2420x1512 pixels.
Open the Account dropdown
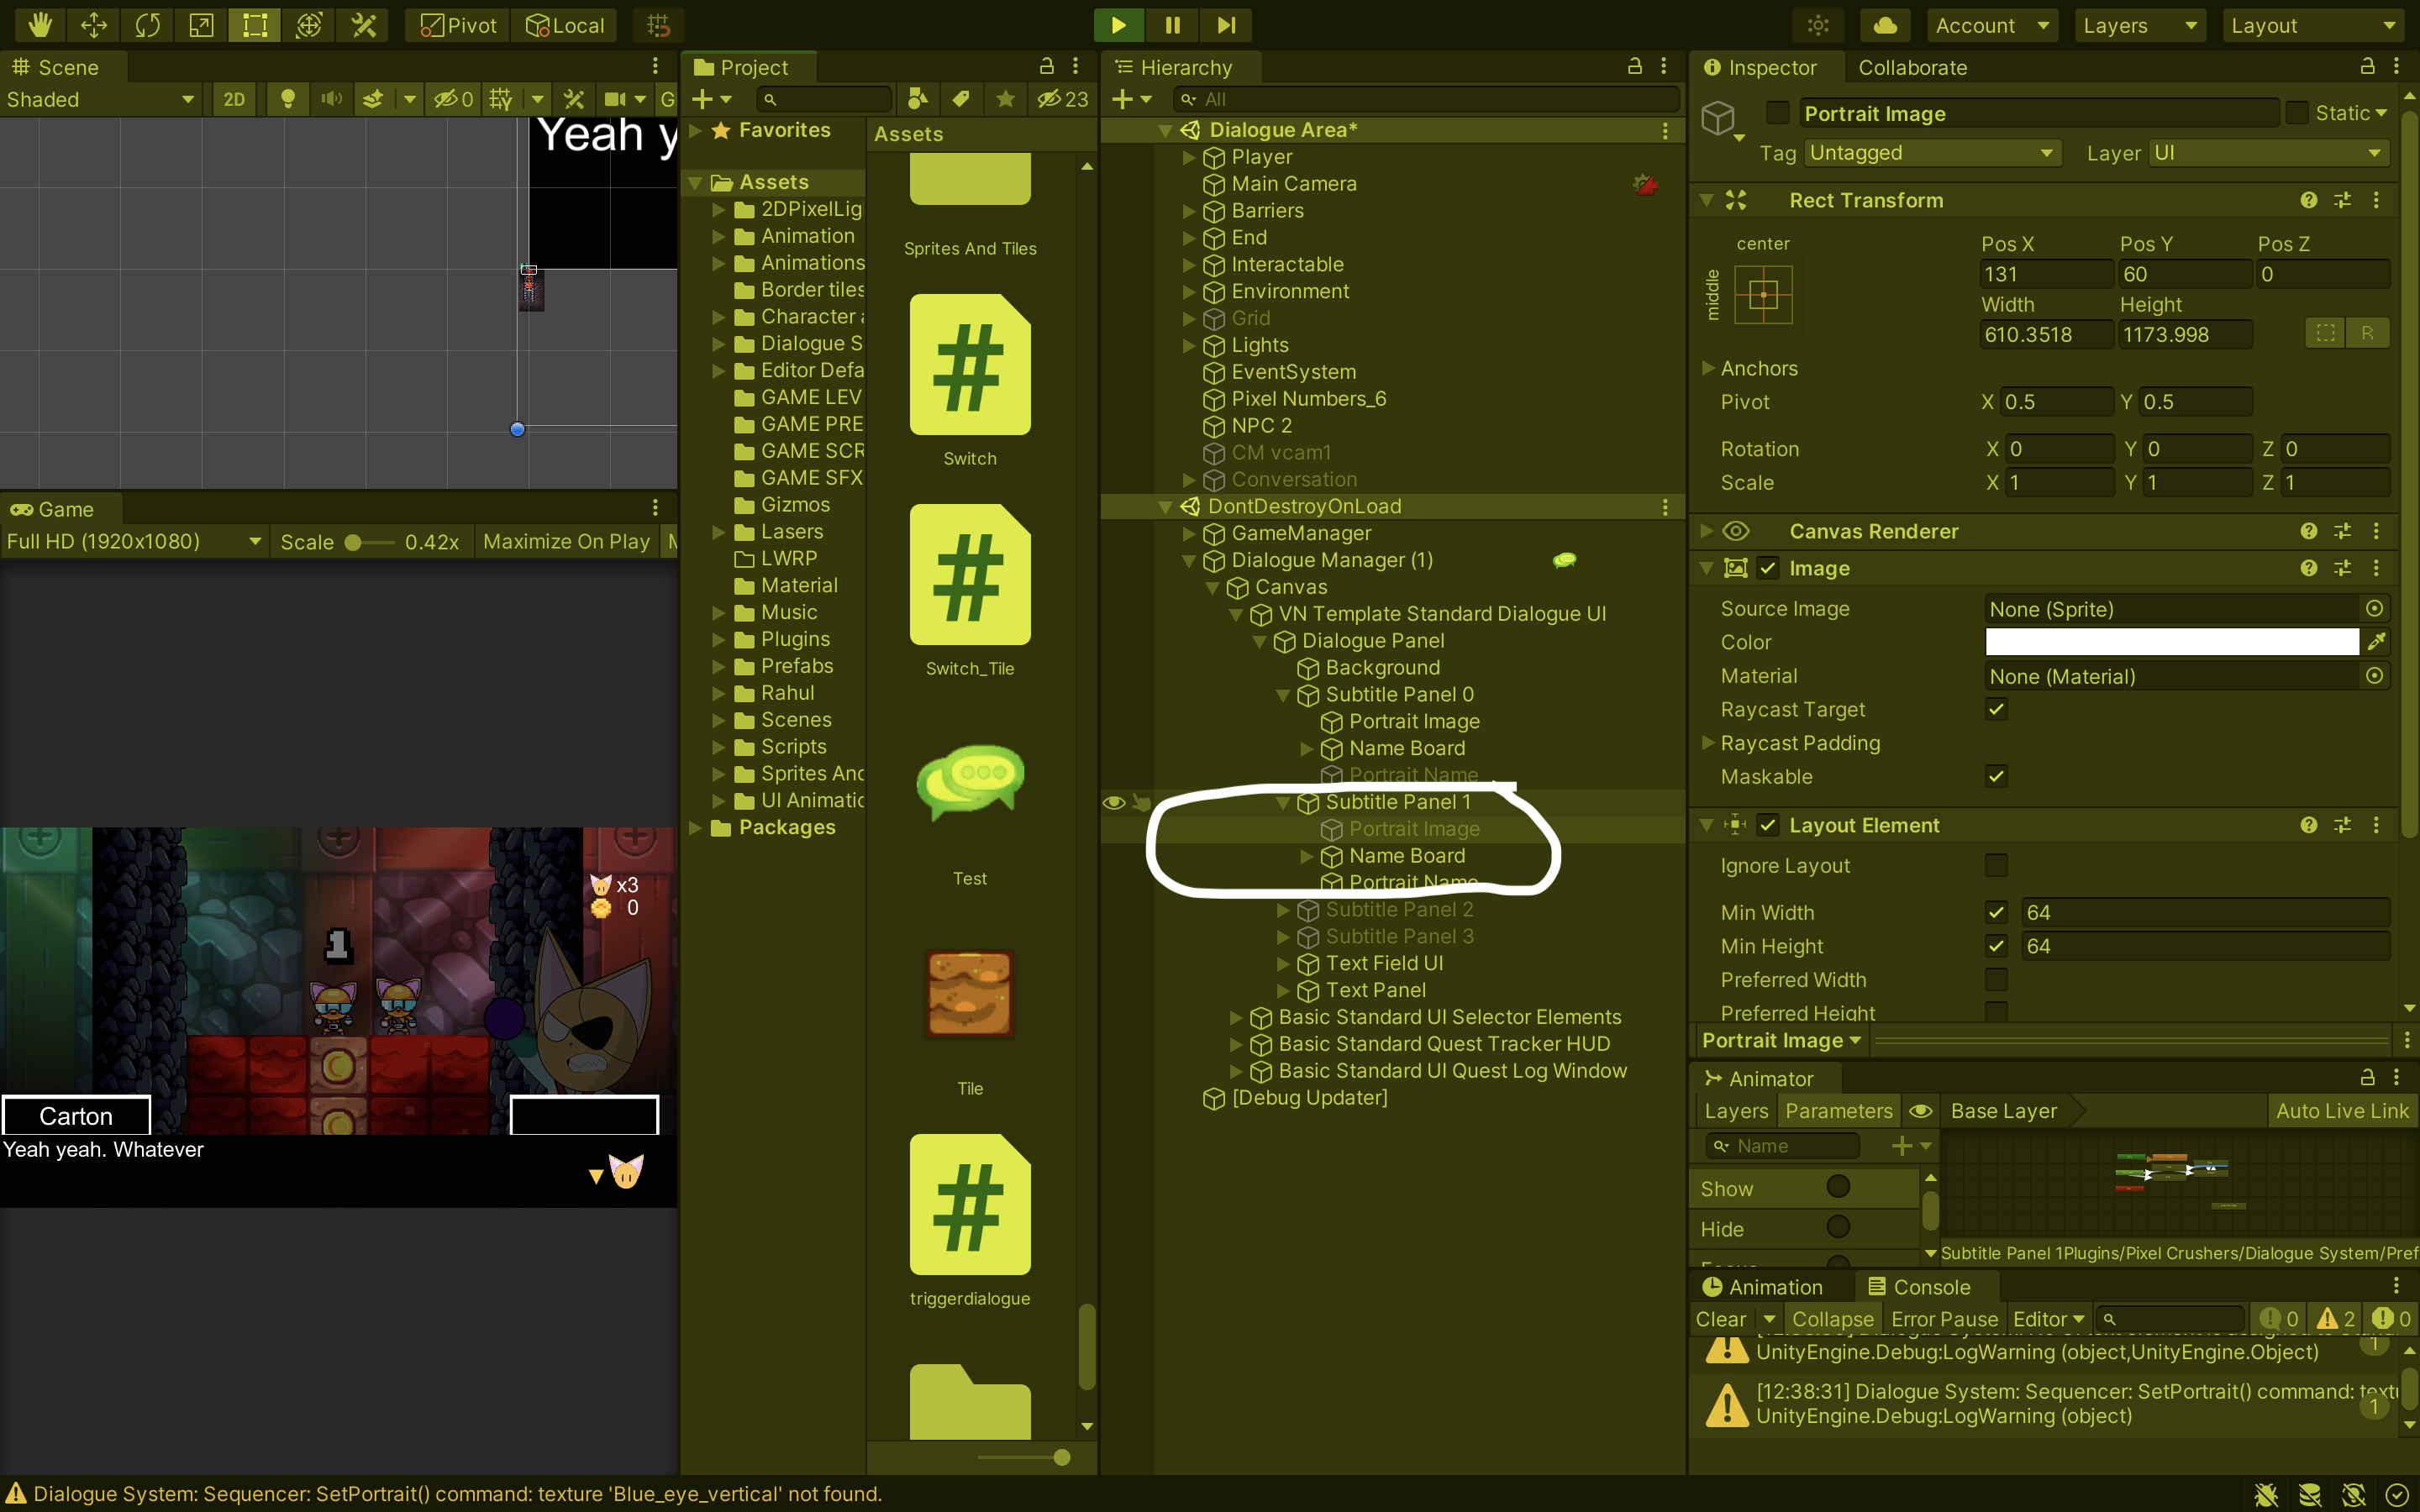pos(1992,25)
